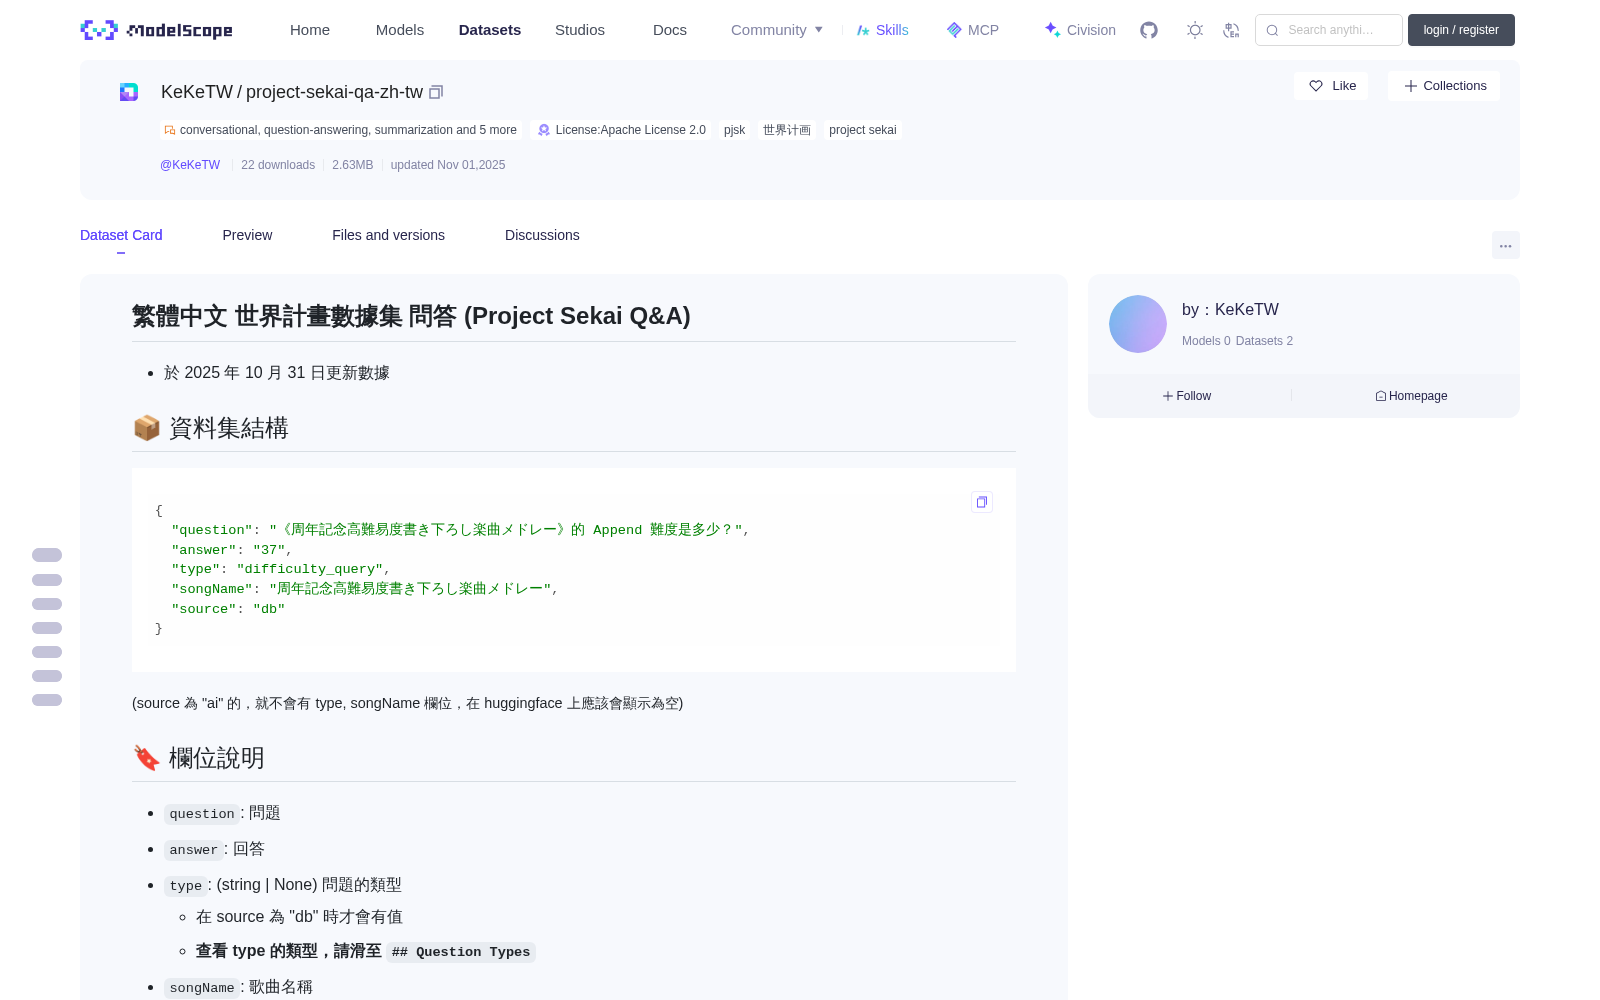Click the '22 downloads' text

(278, 165)
